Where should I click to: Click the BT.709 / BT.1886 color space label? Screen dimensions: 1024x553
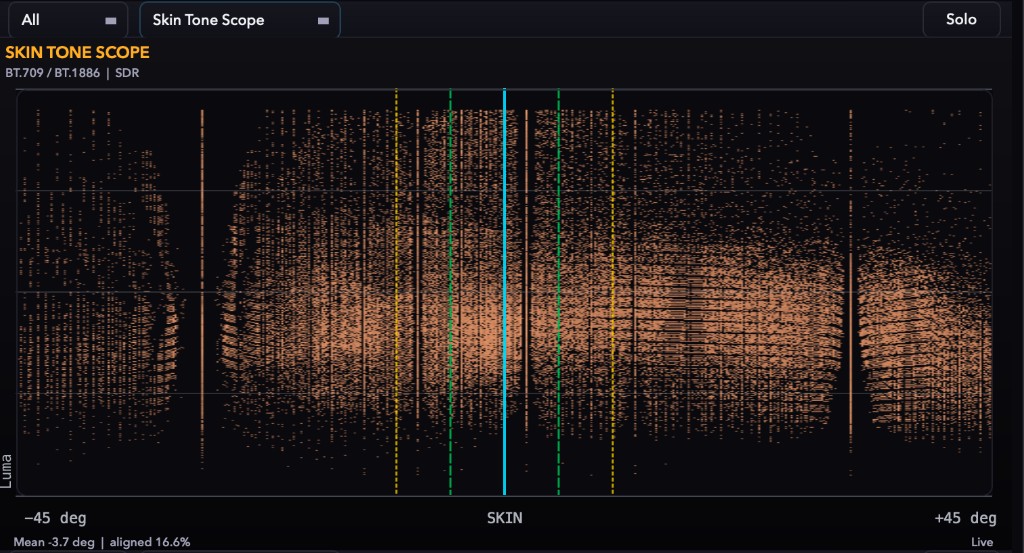tap(52, 72)
